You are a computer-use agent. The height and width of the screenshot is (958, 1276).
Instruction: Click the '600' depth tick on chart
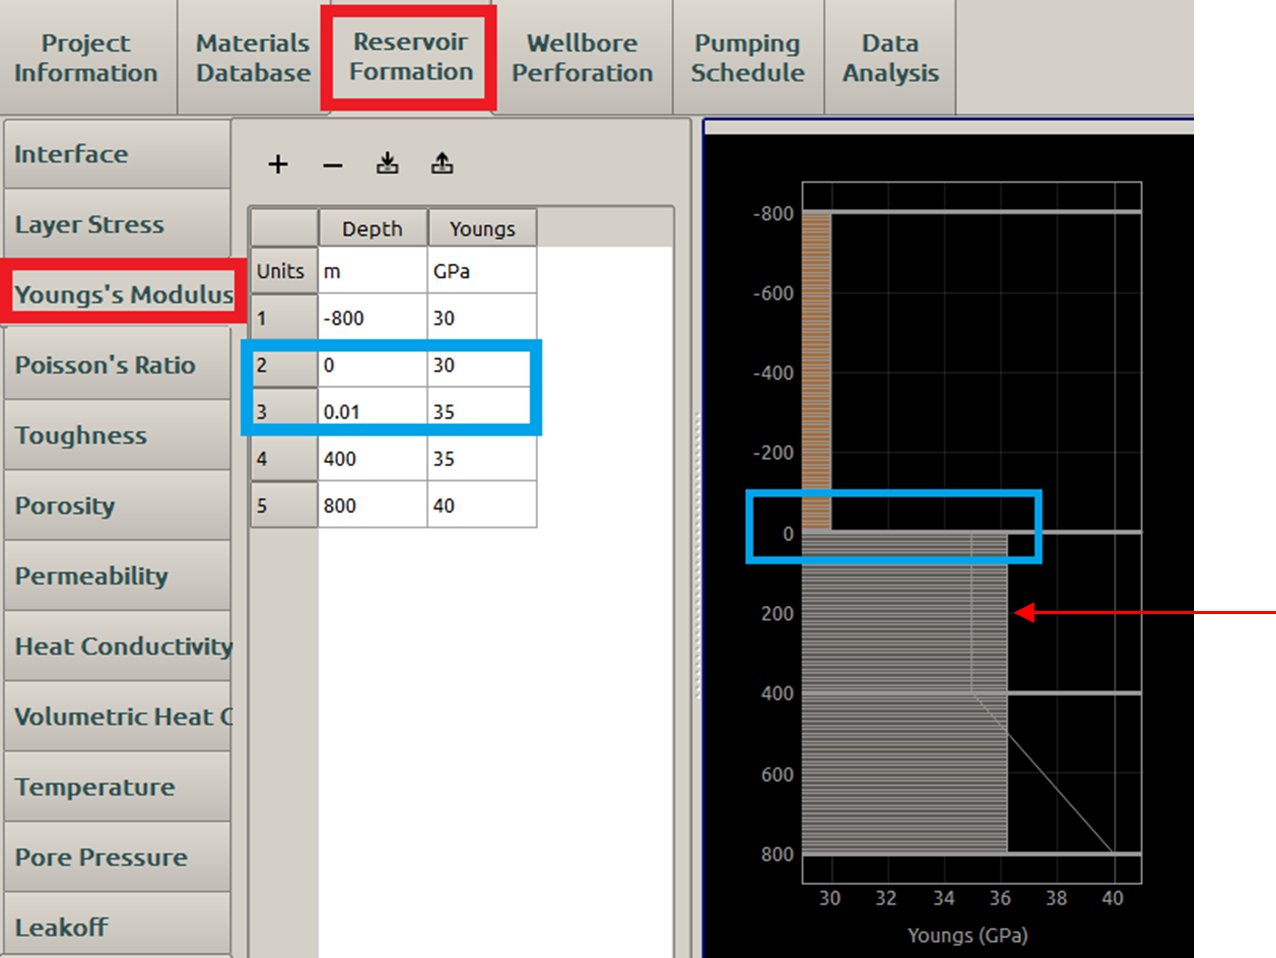point(777,774)
